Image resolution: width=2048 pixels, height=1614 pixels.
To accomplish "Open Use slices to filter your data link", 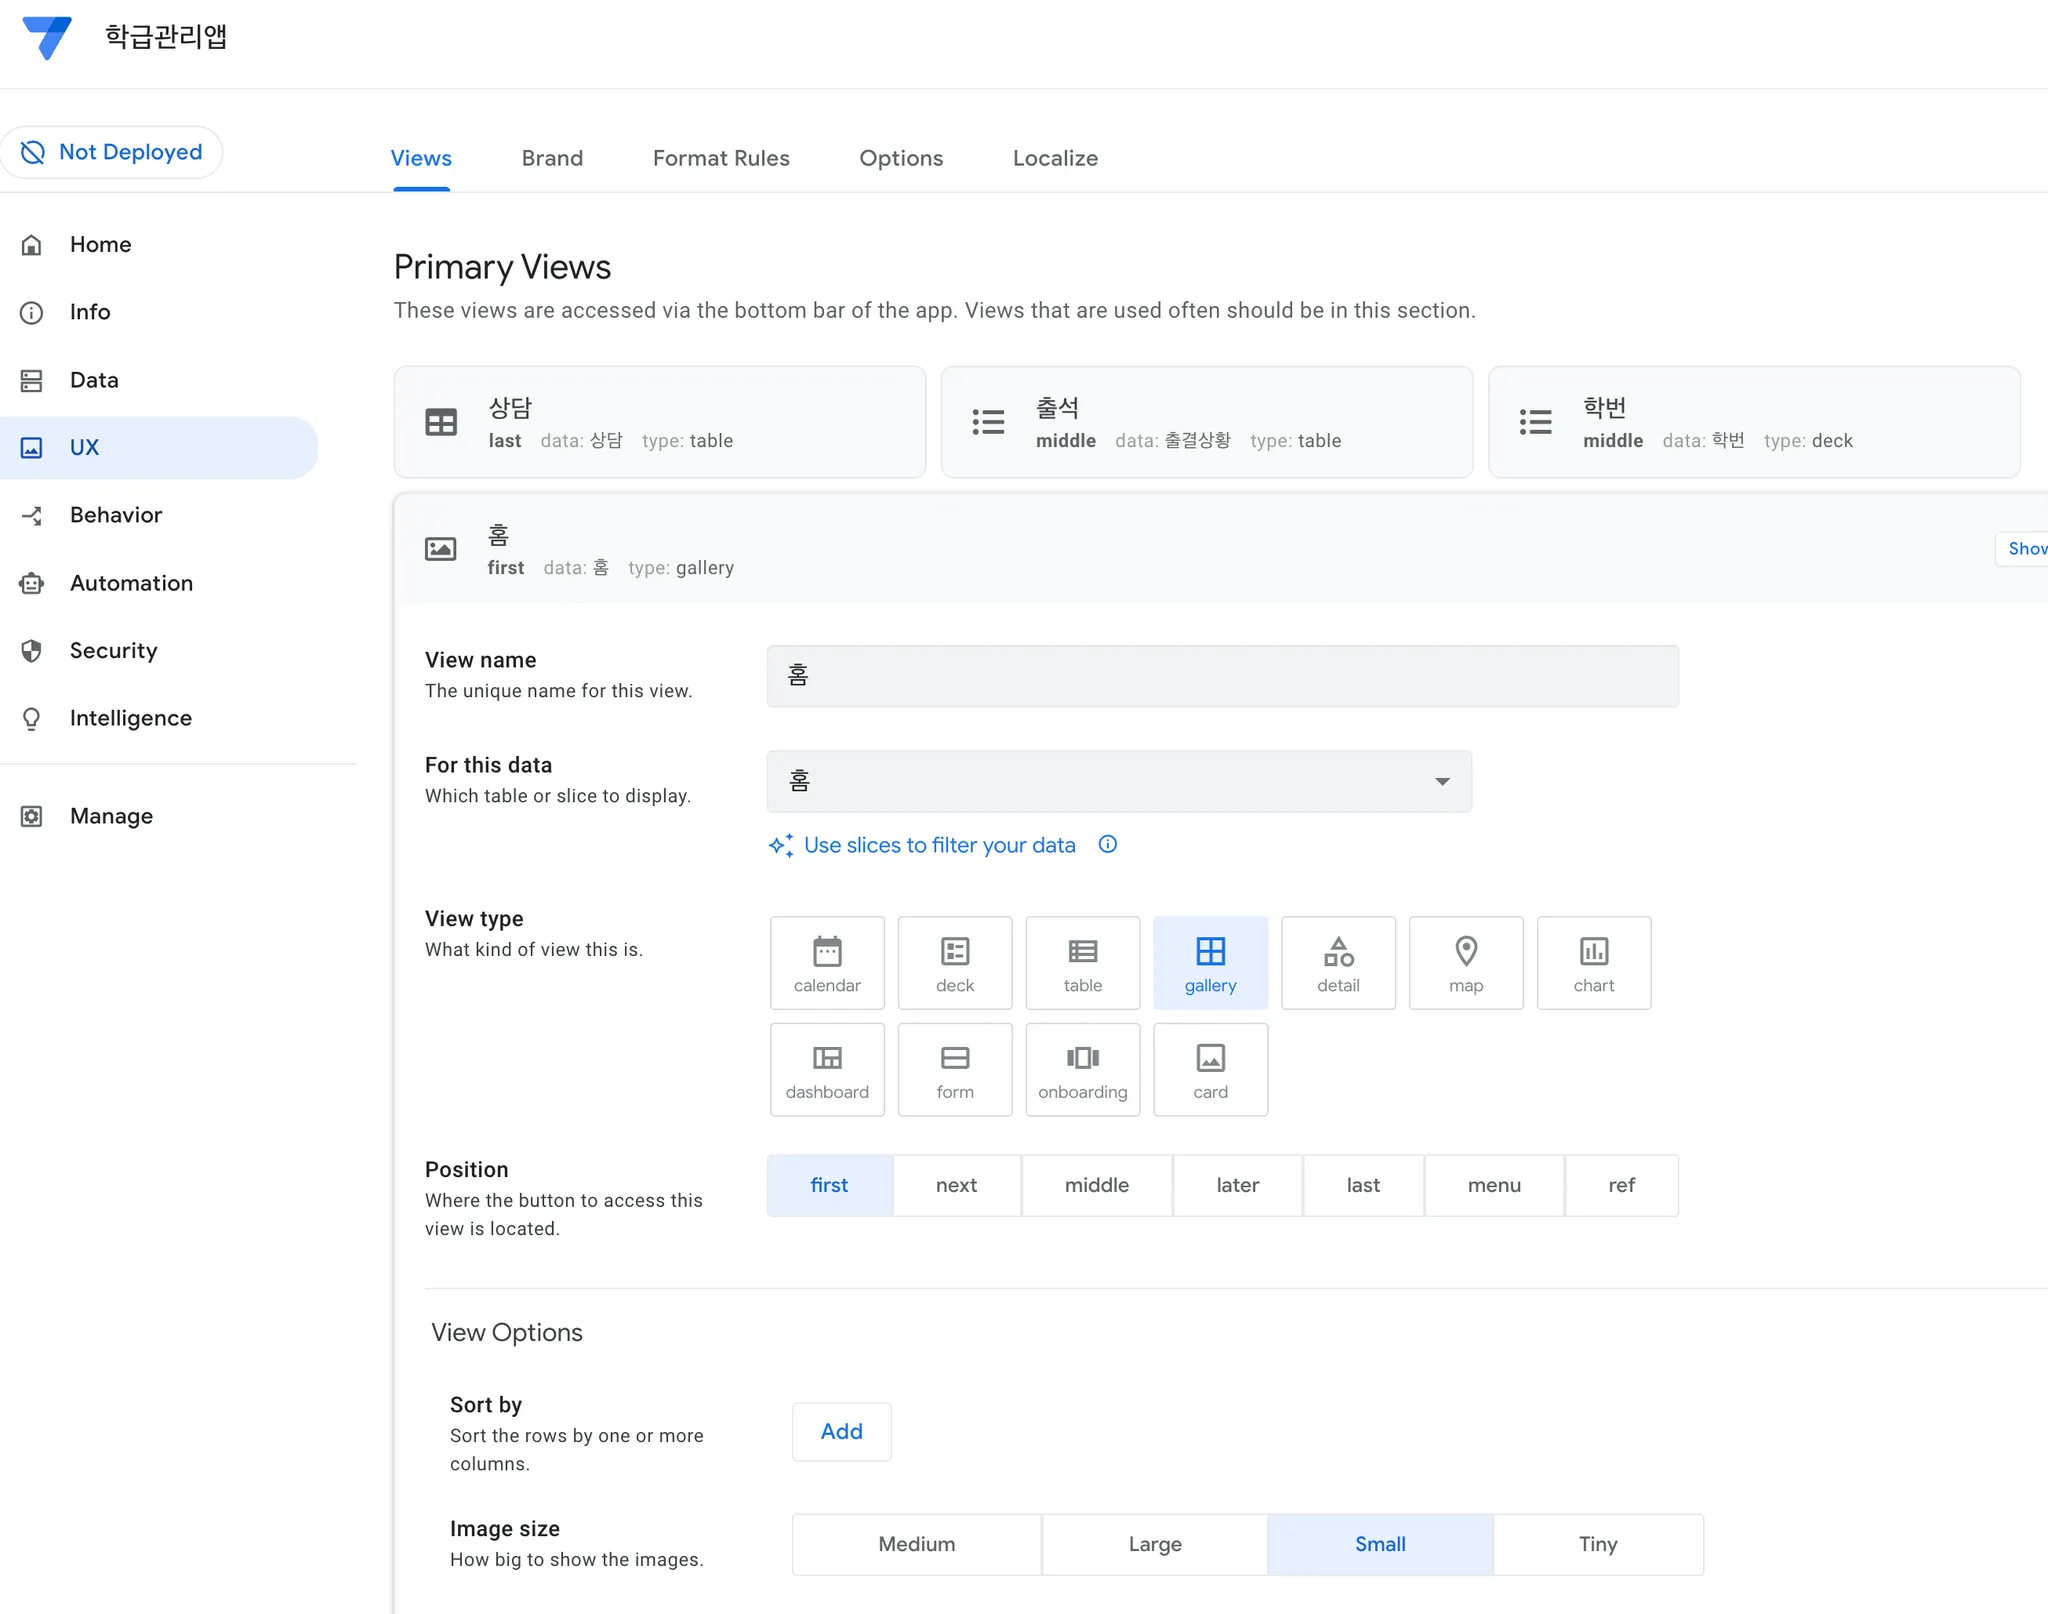I will [938, 845].
